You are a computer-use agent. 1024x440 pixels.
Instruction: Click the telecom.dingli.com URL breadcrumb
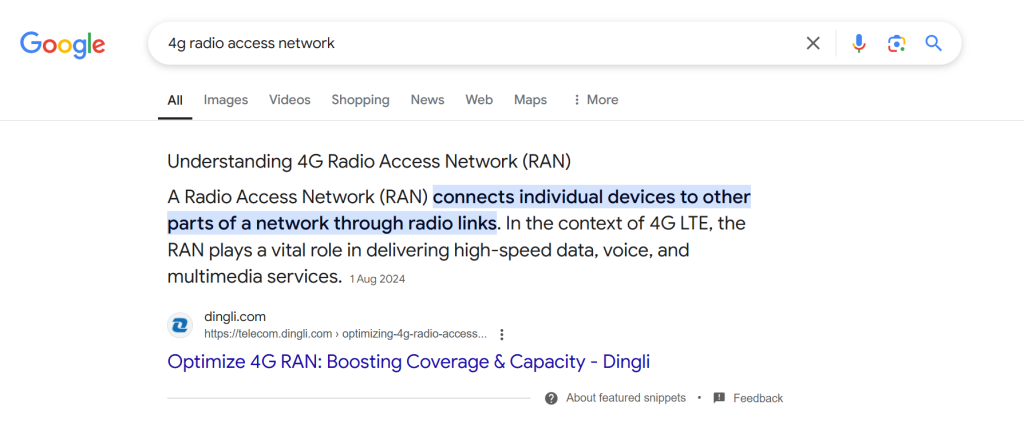coord(345,334)
